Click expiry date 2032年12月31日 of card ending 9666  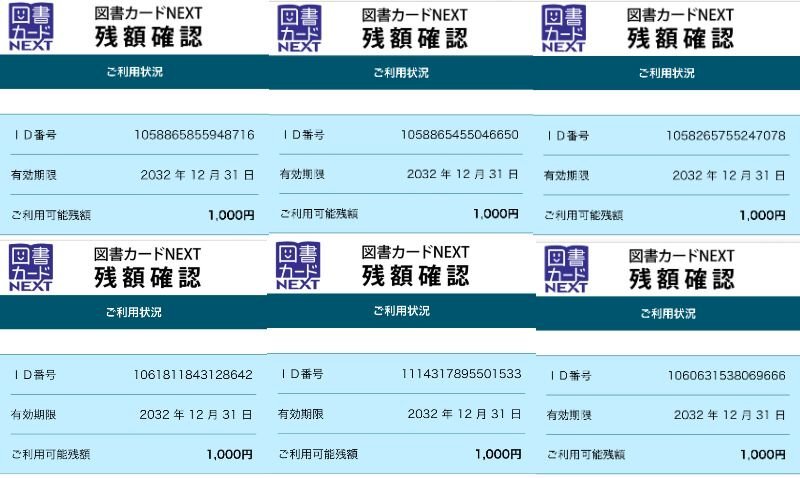tap(730, 415)
